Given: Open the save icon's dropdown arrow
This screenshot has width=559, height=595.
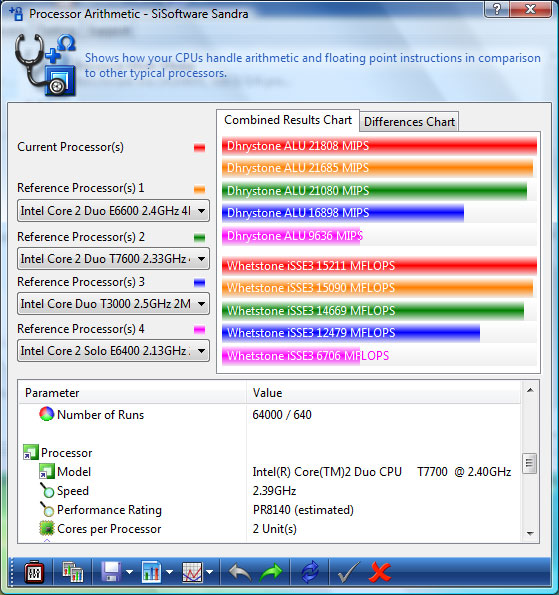Looking at the screenshot, I should point(129,572).
